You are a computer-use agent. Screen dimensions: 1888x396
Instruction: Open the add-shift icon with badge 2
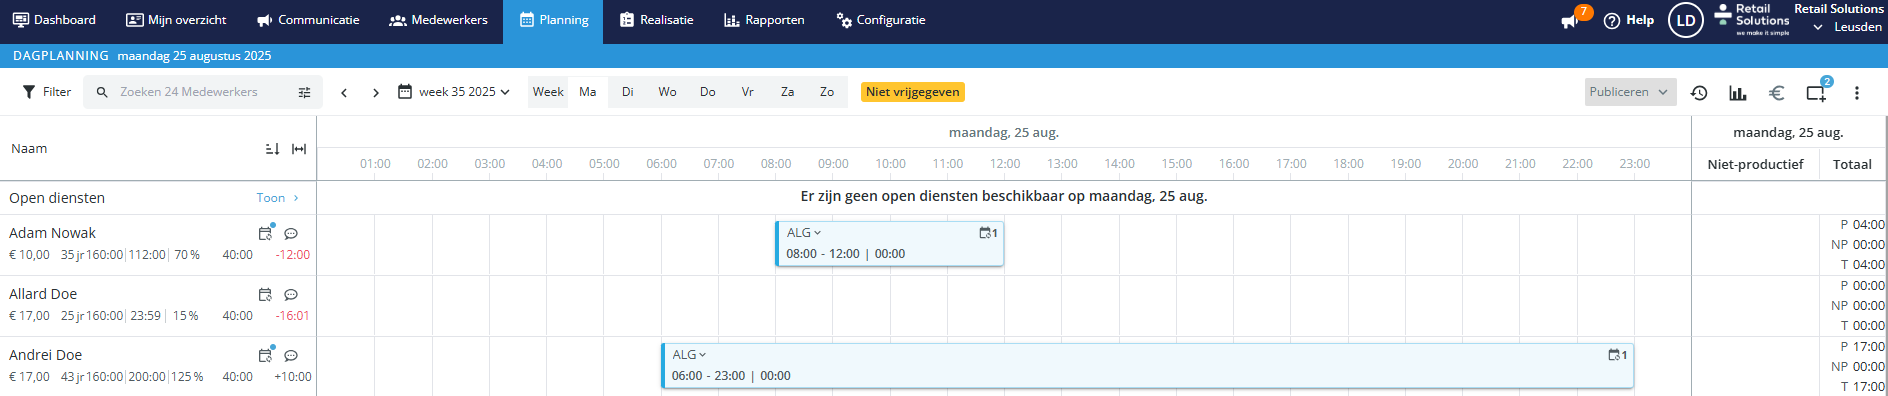tap(1816, 93)
